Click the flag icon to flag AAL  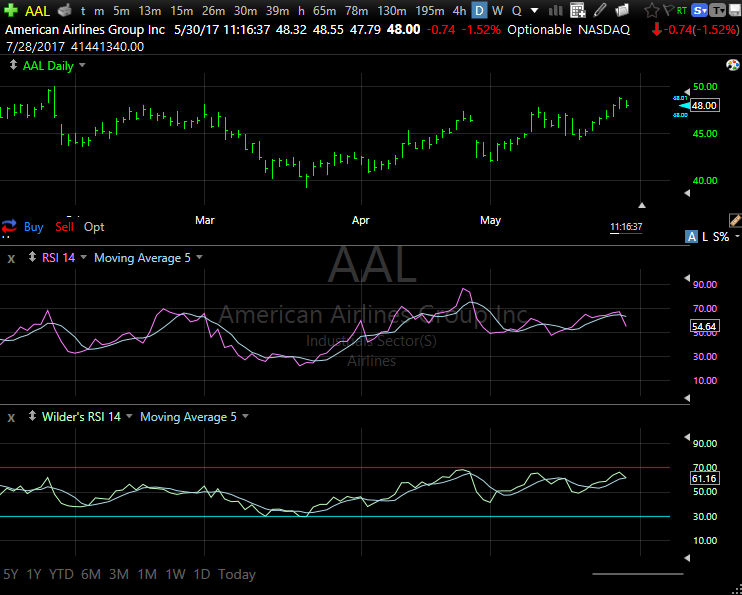point(668,9)
